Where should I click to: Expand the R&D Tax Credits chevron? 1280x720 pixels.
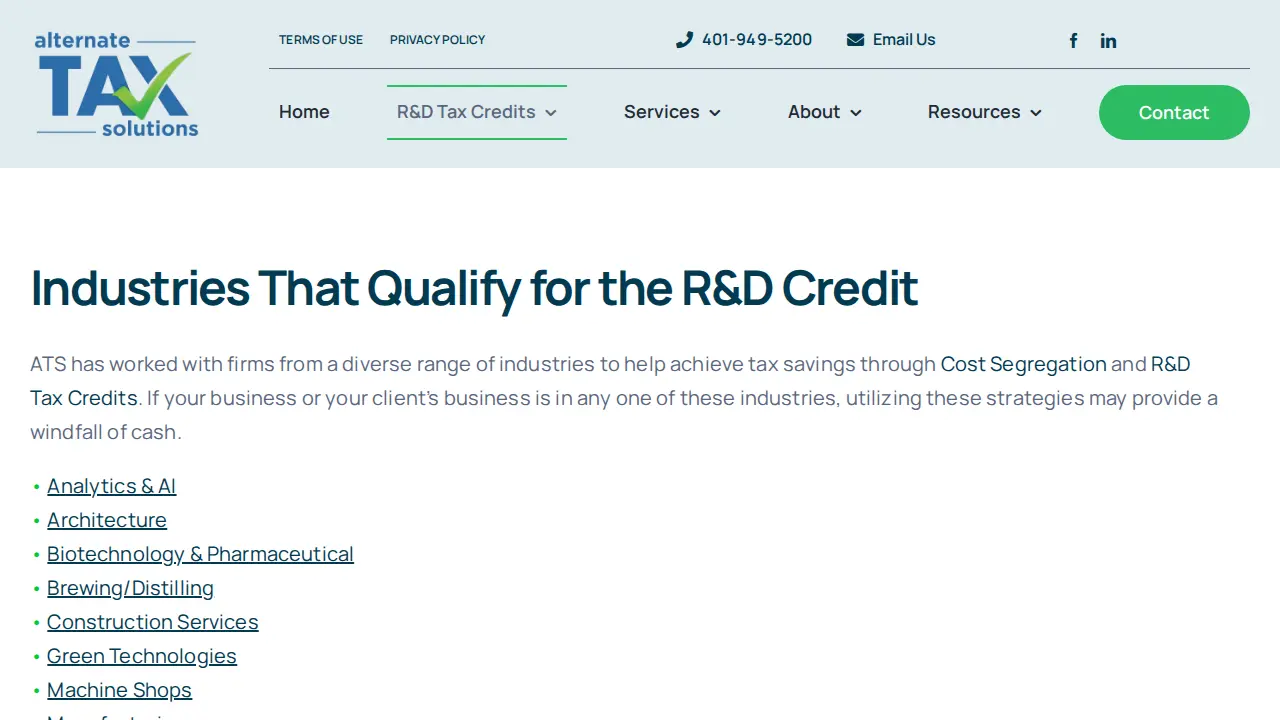point(551,113)
